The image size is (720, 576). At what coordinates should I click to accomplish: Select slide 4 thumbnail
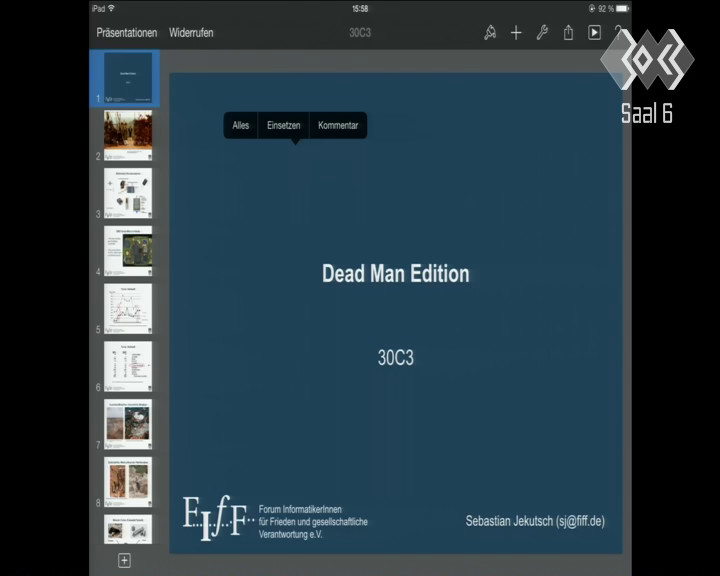click(128, 251)
